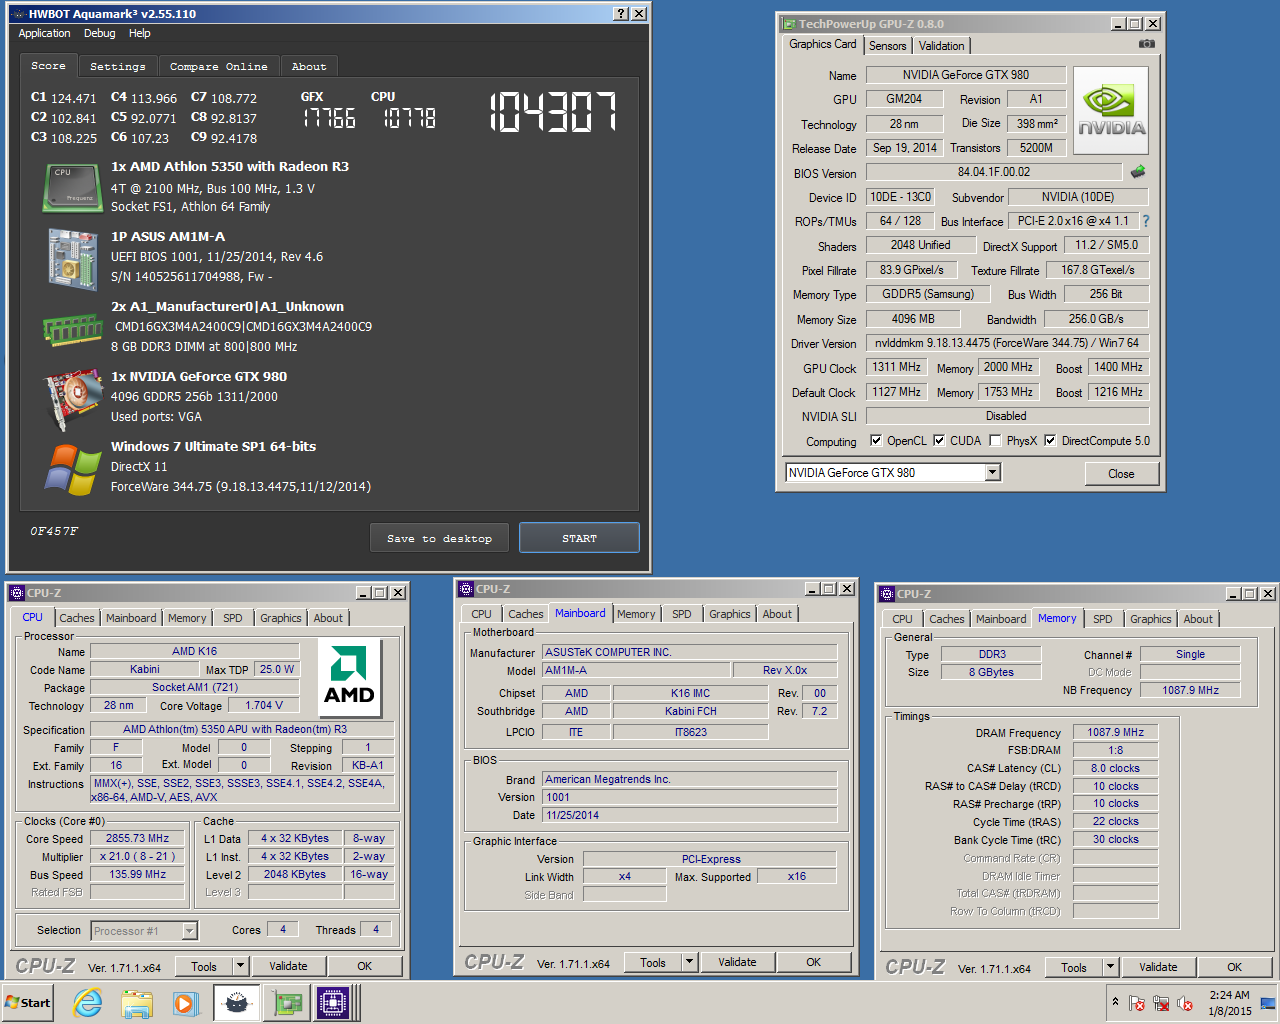Click the graphics card icon in Aquamark
Screen dimensions: 1280x1024
pyautogui.click(x=72, y=398)
